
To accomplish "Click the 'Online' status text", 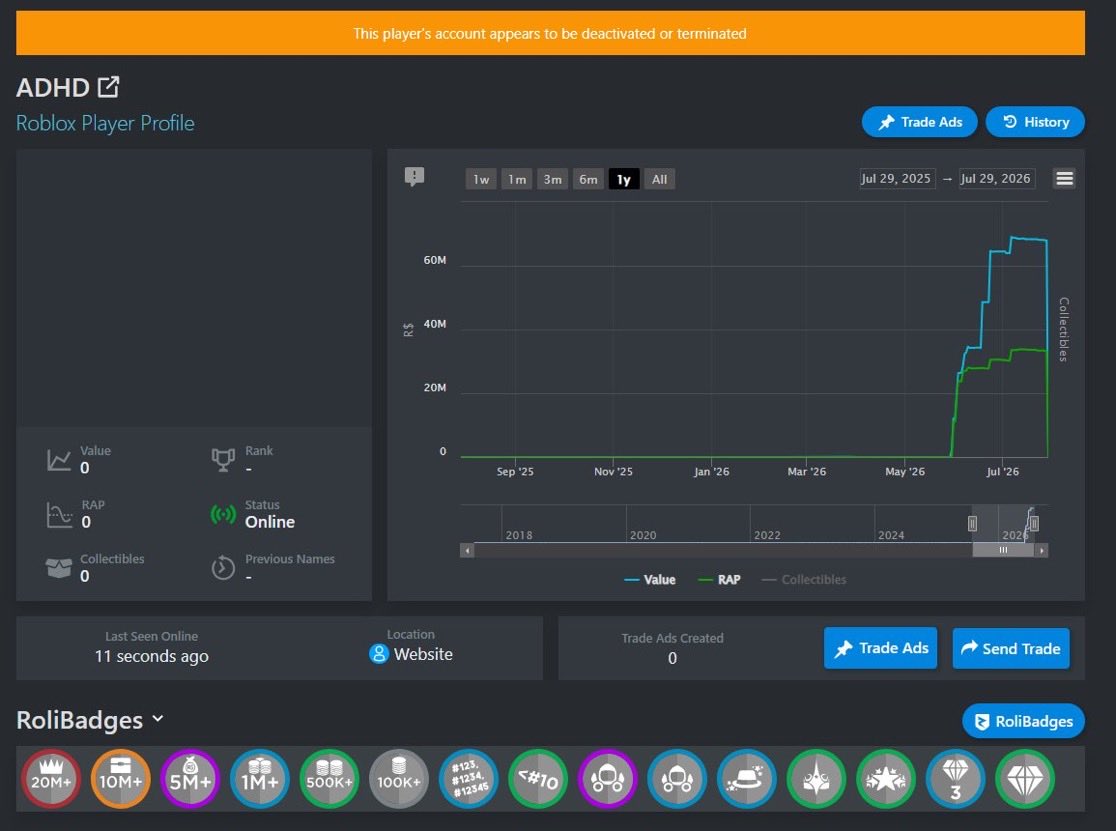I will point(270,522).
